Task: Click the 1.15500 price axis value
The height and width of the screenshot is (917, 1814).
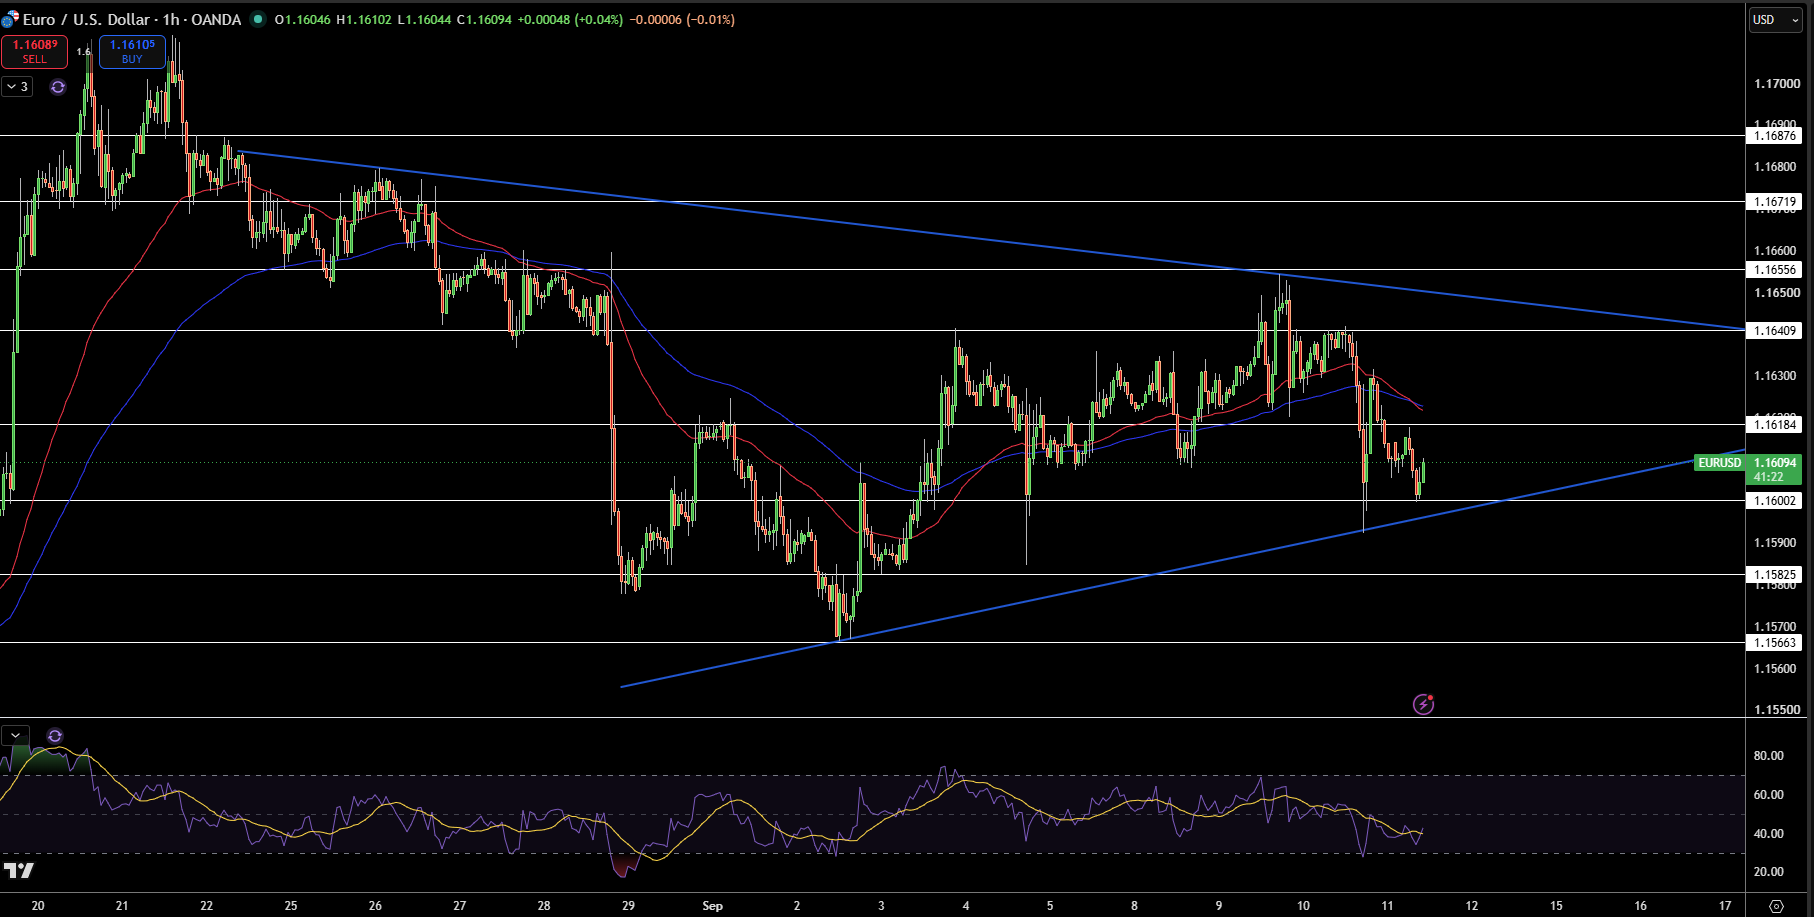Action: (1776, 710)
